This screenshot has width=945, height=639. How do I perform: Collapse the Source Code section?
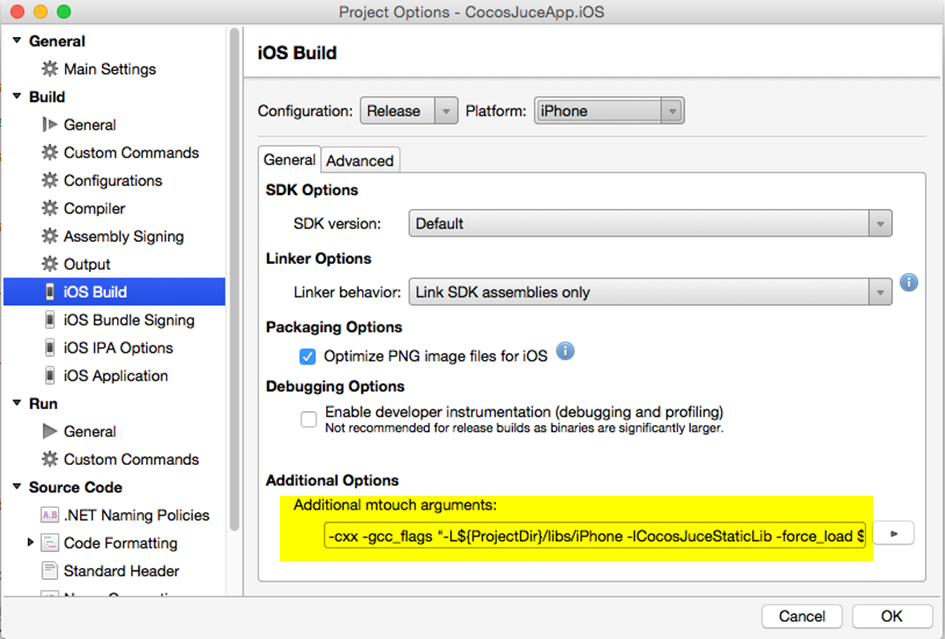click(17, 486)
